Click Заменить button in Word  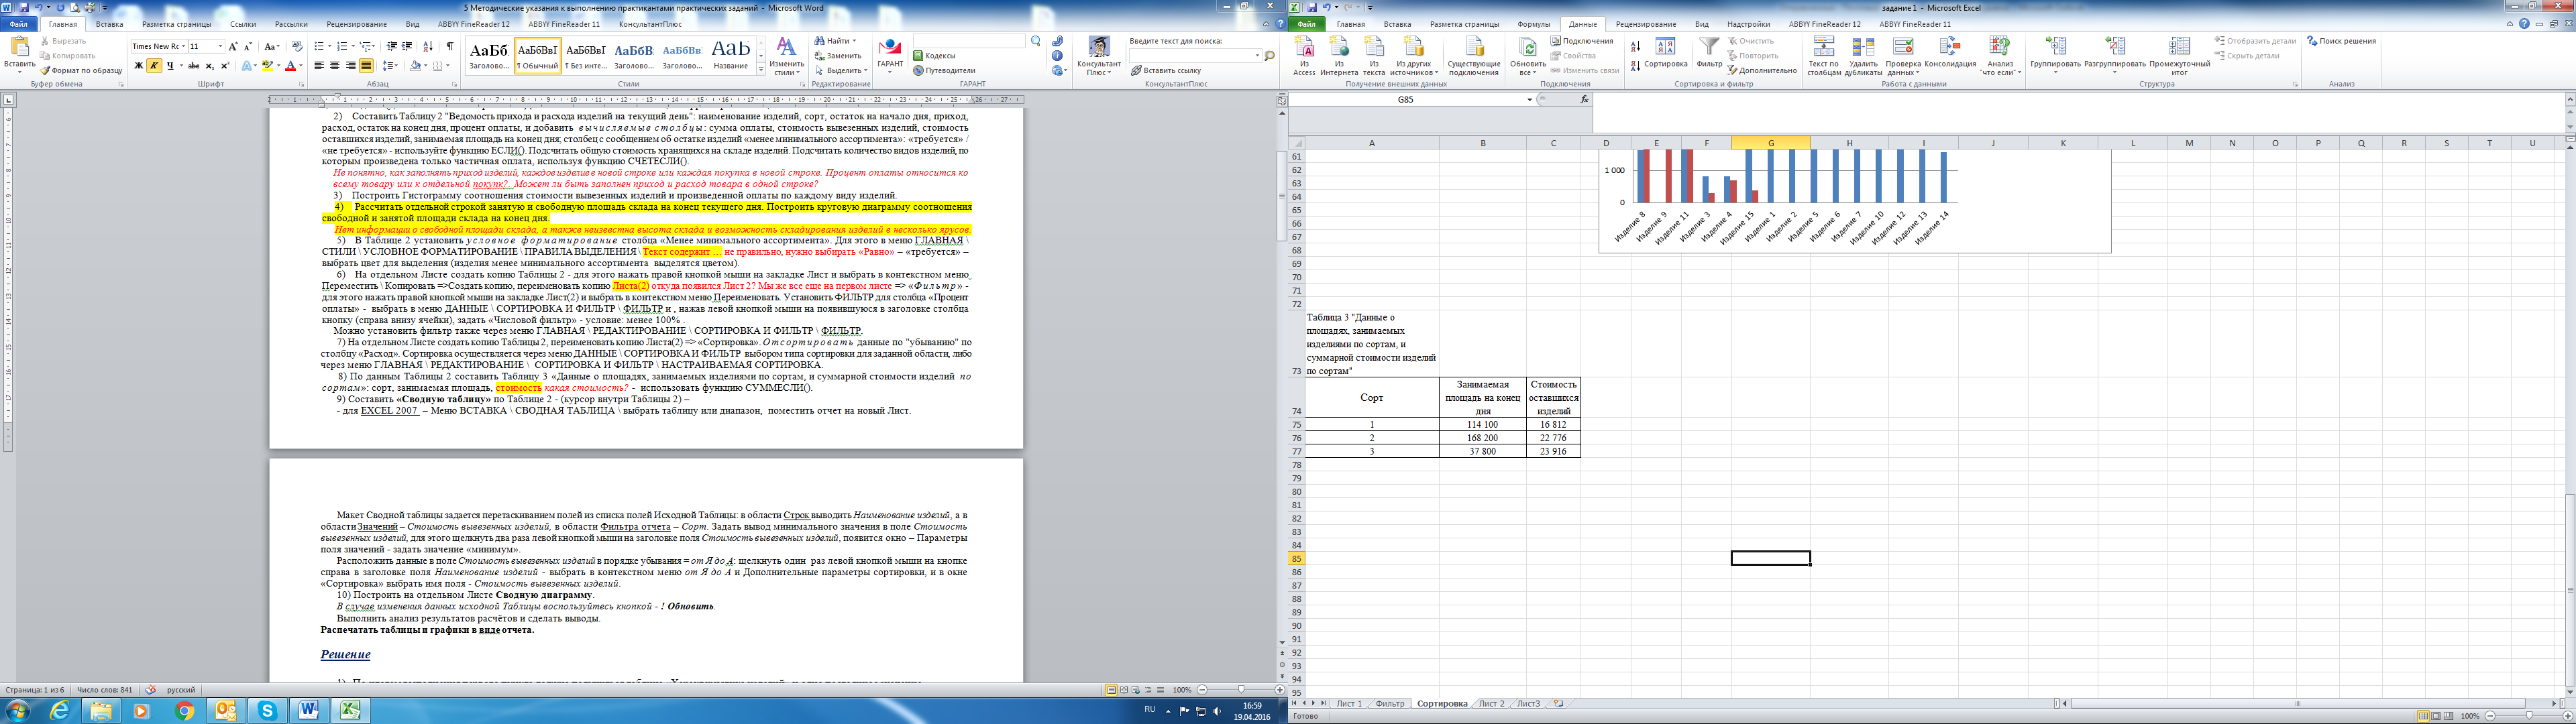pyautogui.click(x=838, y=56)
